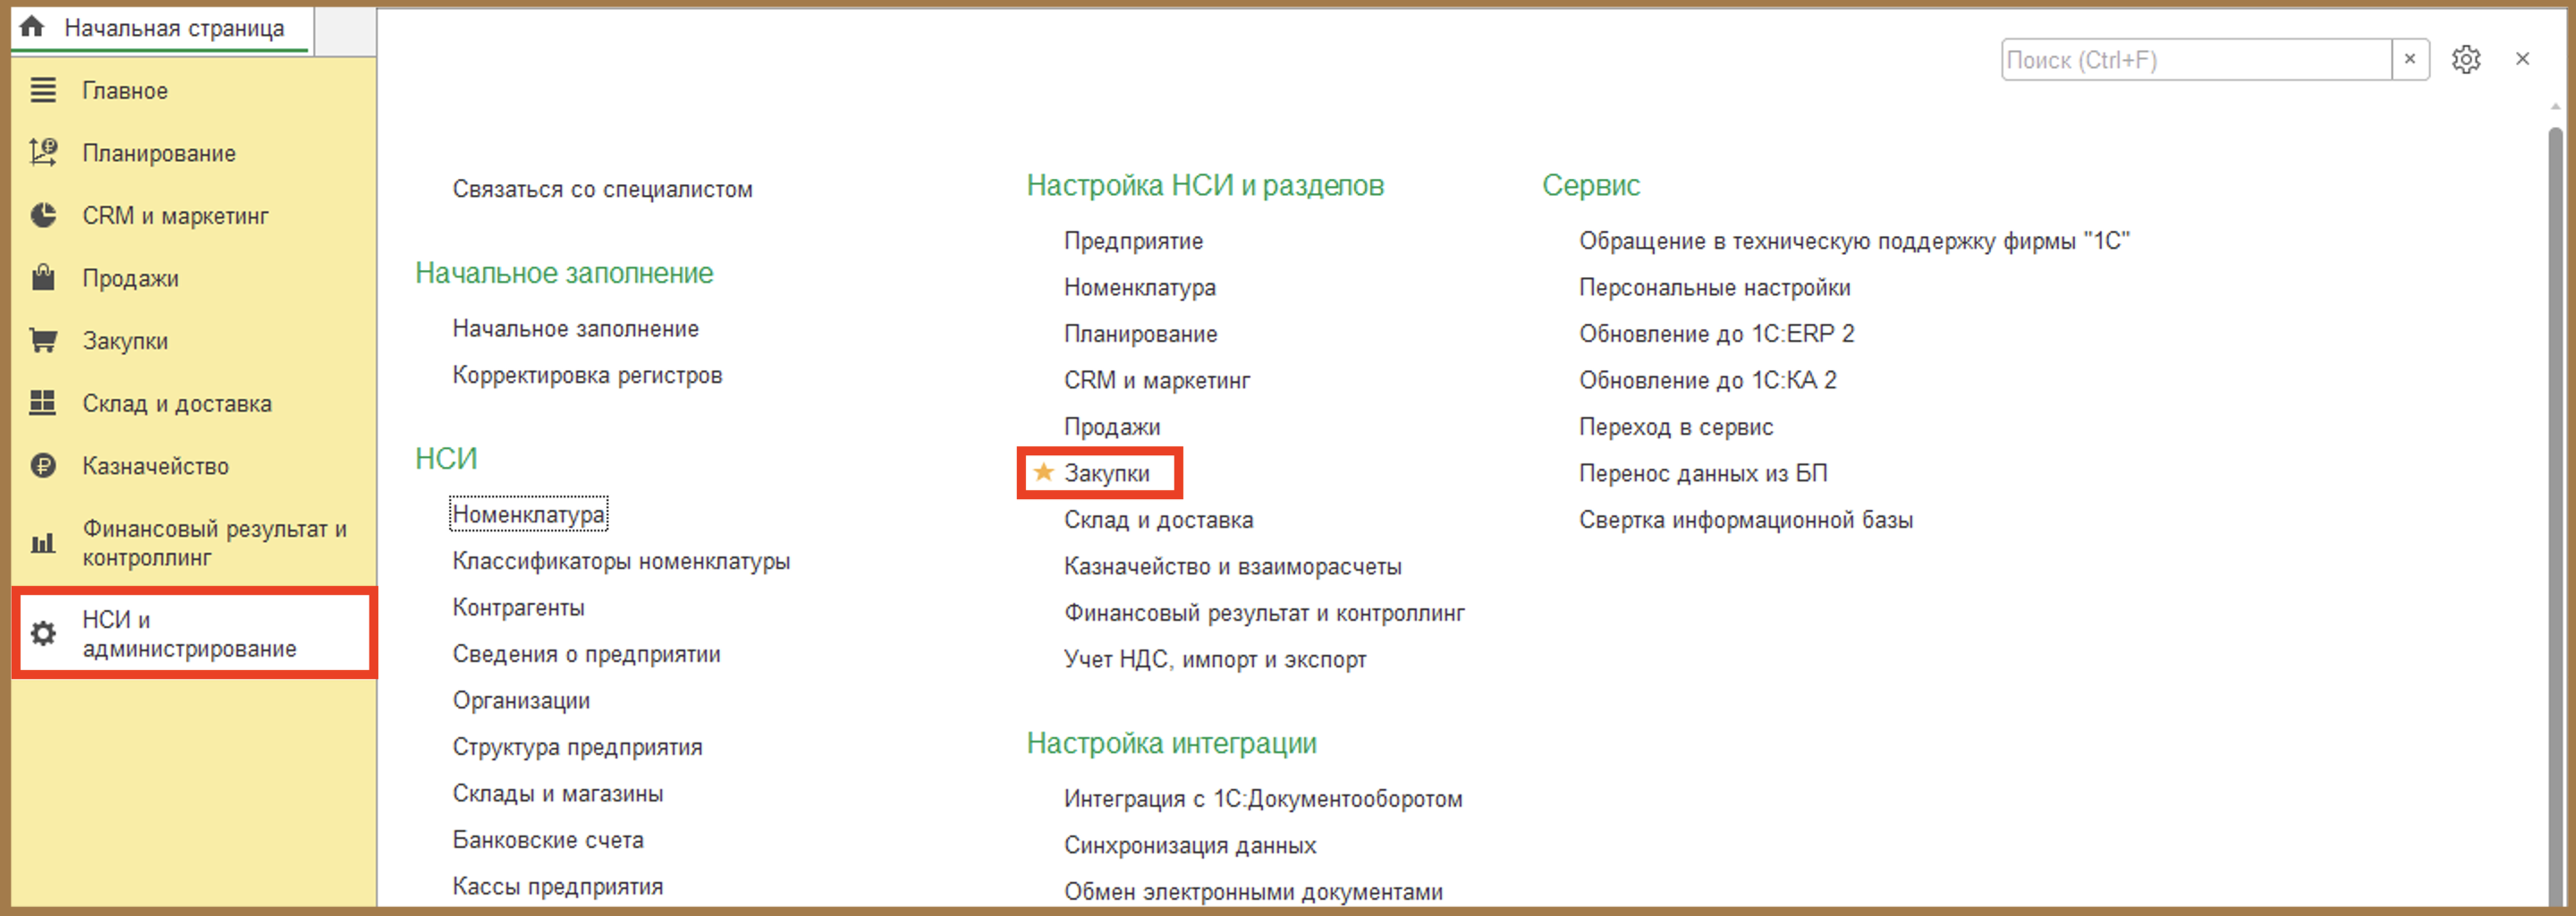This screenshot has height=916, width=2576.
Task: Open Продажи settings under Настройка НСИ
Action: coord(1112,427)
